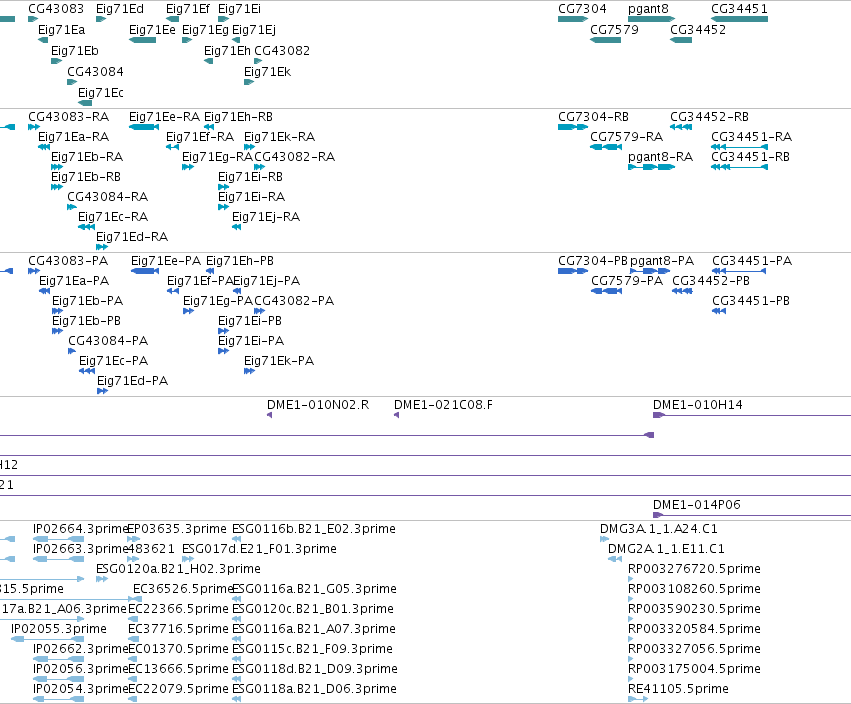Select Eig71Ej-RA transcript label

coord(266,217)
